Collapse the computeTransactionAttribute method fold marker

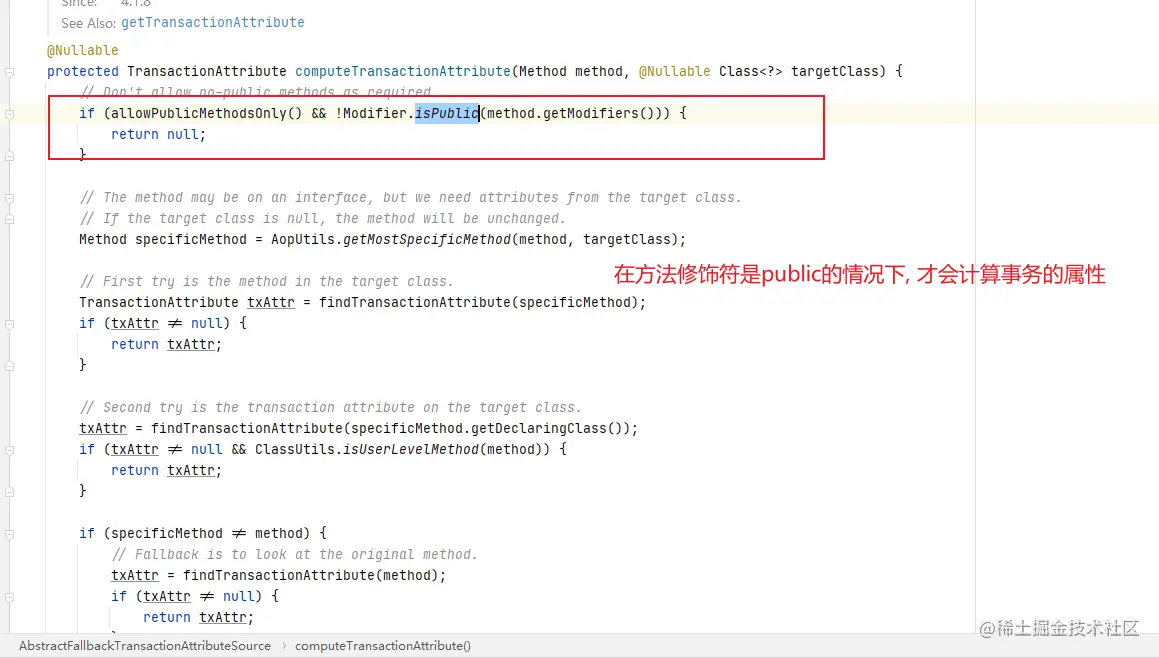pos(10,72)
